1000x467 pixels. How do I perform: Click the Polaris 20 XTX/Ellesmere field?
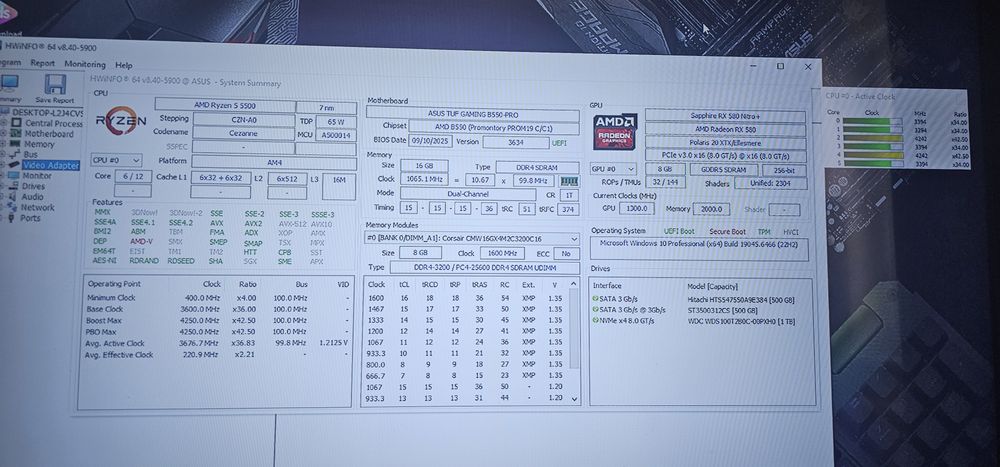(x=725, y=144)
